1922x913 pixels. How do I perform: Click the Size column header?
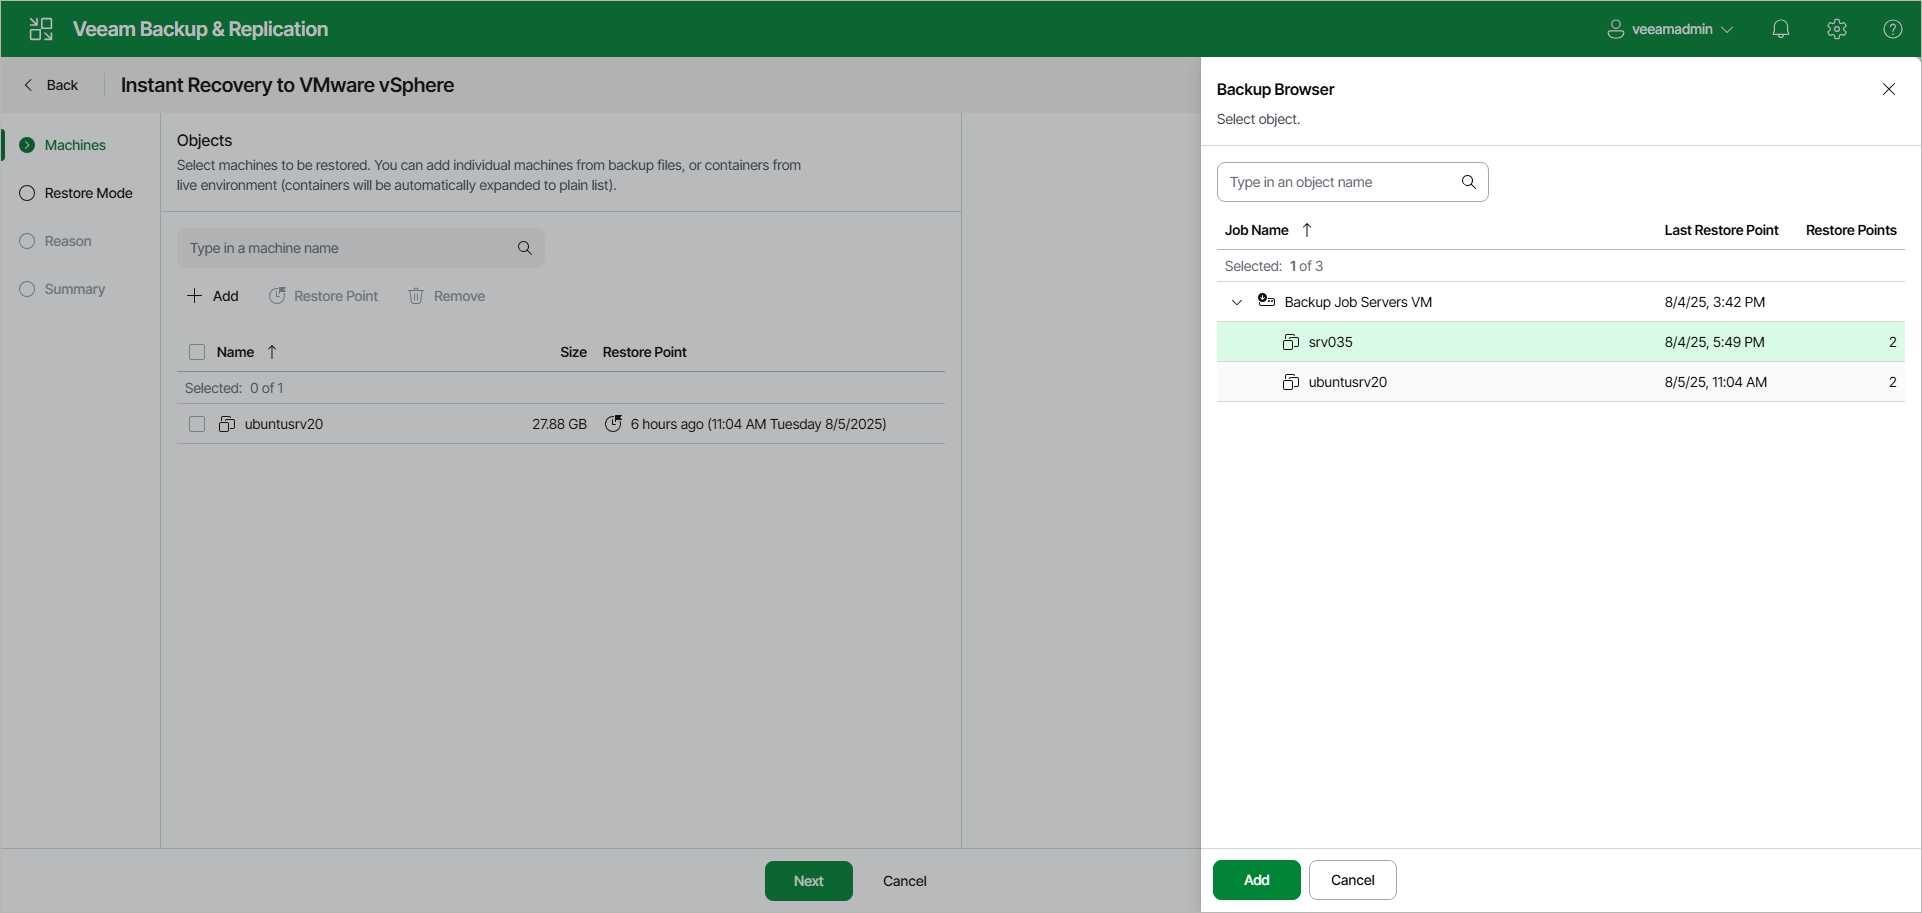573,352
